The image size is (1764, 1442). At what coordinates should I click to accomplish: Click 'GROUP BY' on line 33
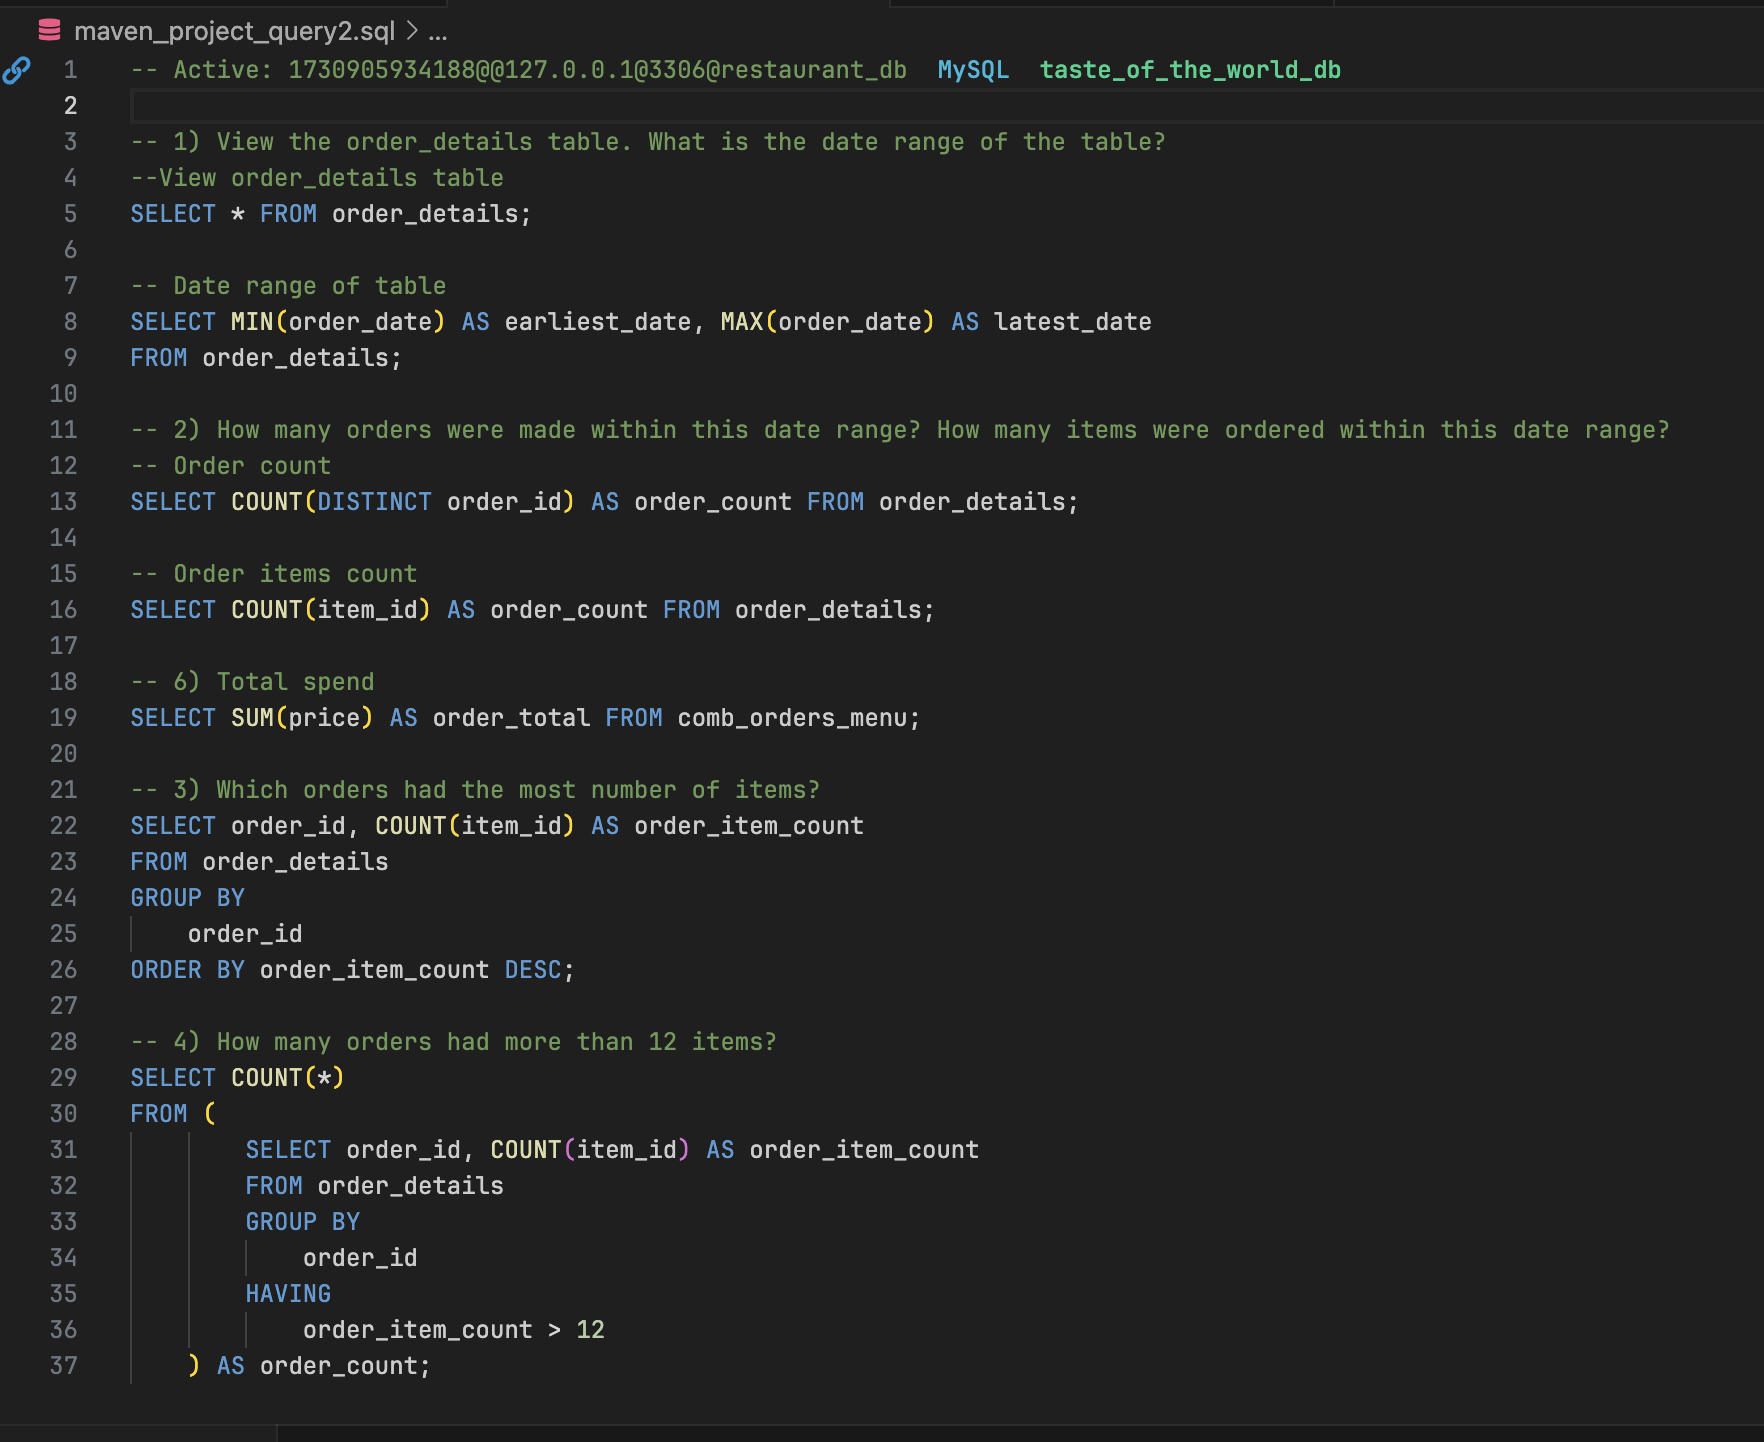pyautogui.click(x=303, y=1222)
